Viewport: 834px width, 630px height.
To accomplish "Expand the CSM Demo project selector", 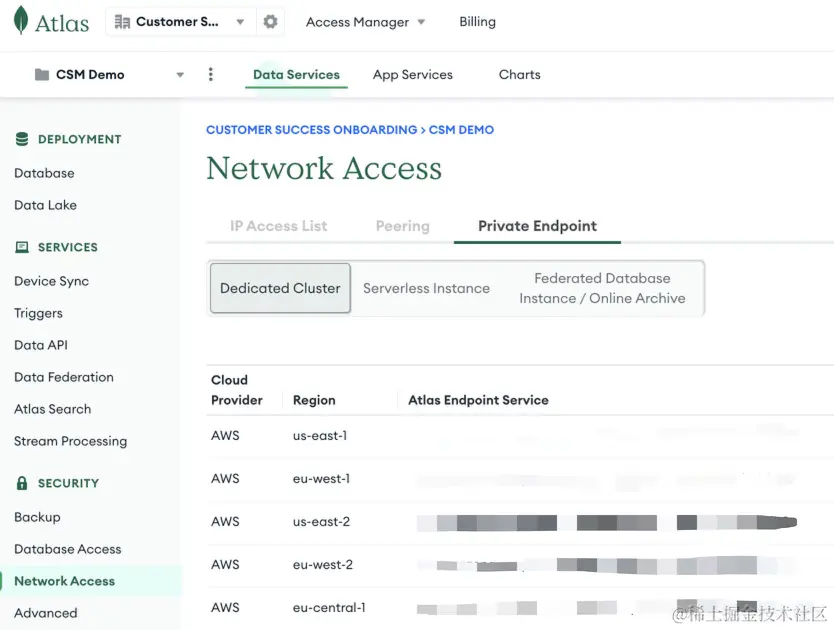I will (x=180, y=75).
